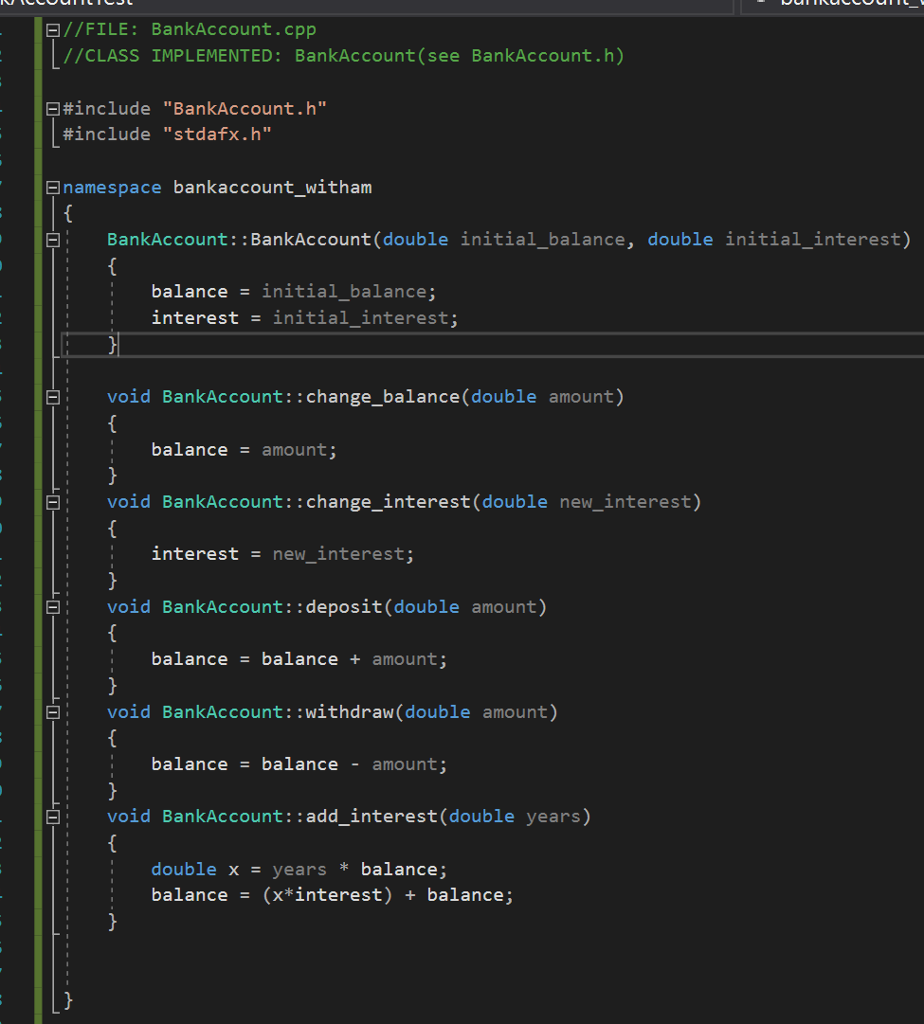Collapse the change_interest function body
The width and height of the screenshot is (924, 1024).
tap(51, 501)
